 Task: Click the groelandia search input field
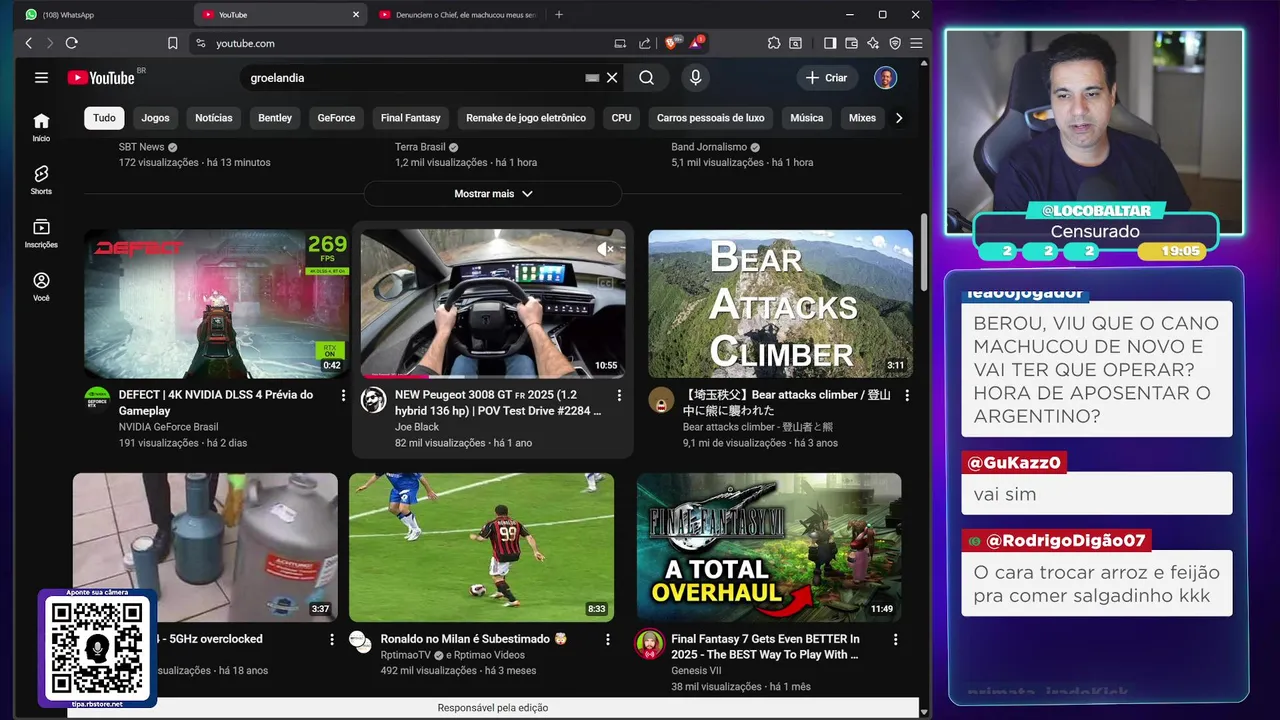click(415, 77)
